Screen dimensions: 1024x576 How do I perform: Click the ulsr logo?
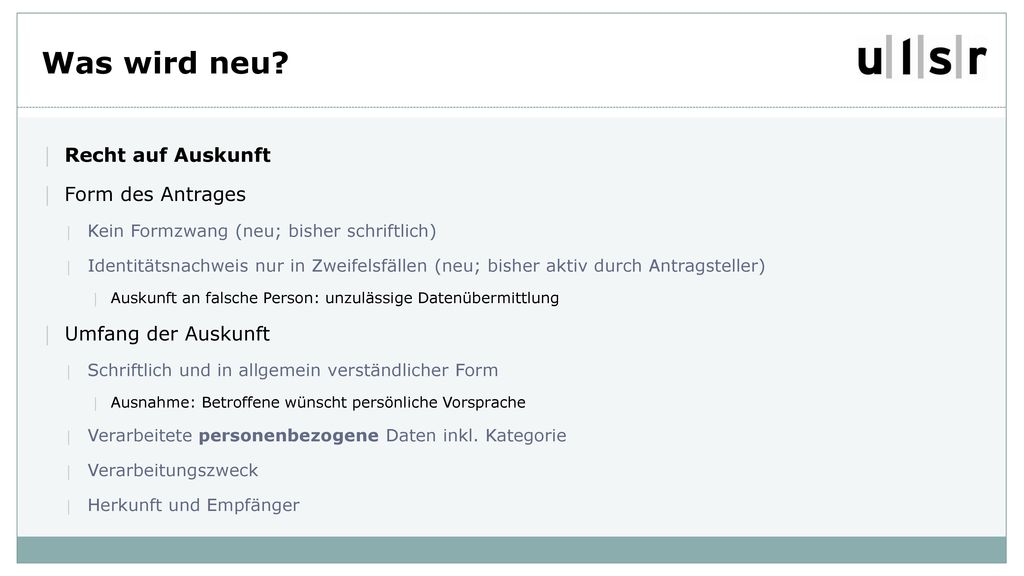[x=921, y=57]
